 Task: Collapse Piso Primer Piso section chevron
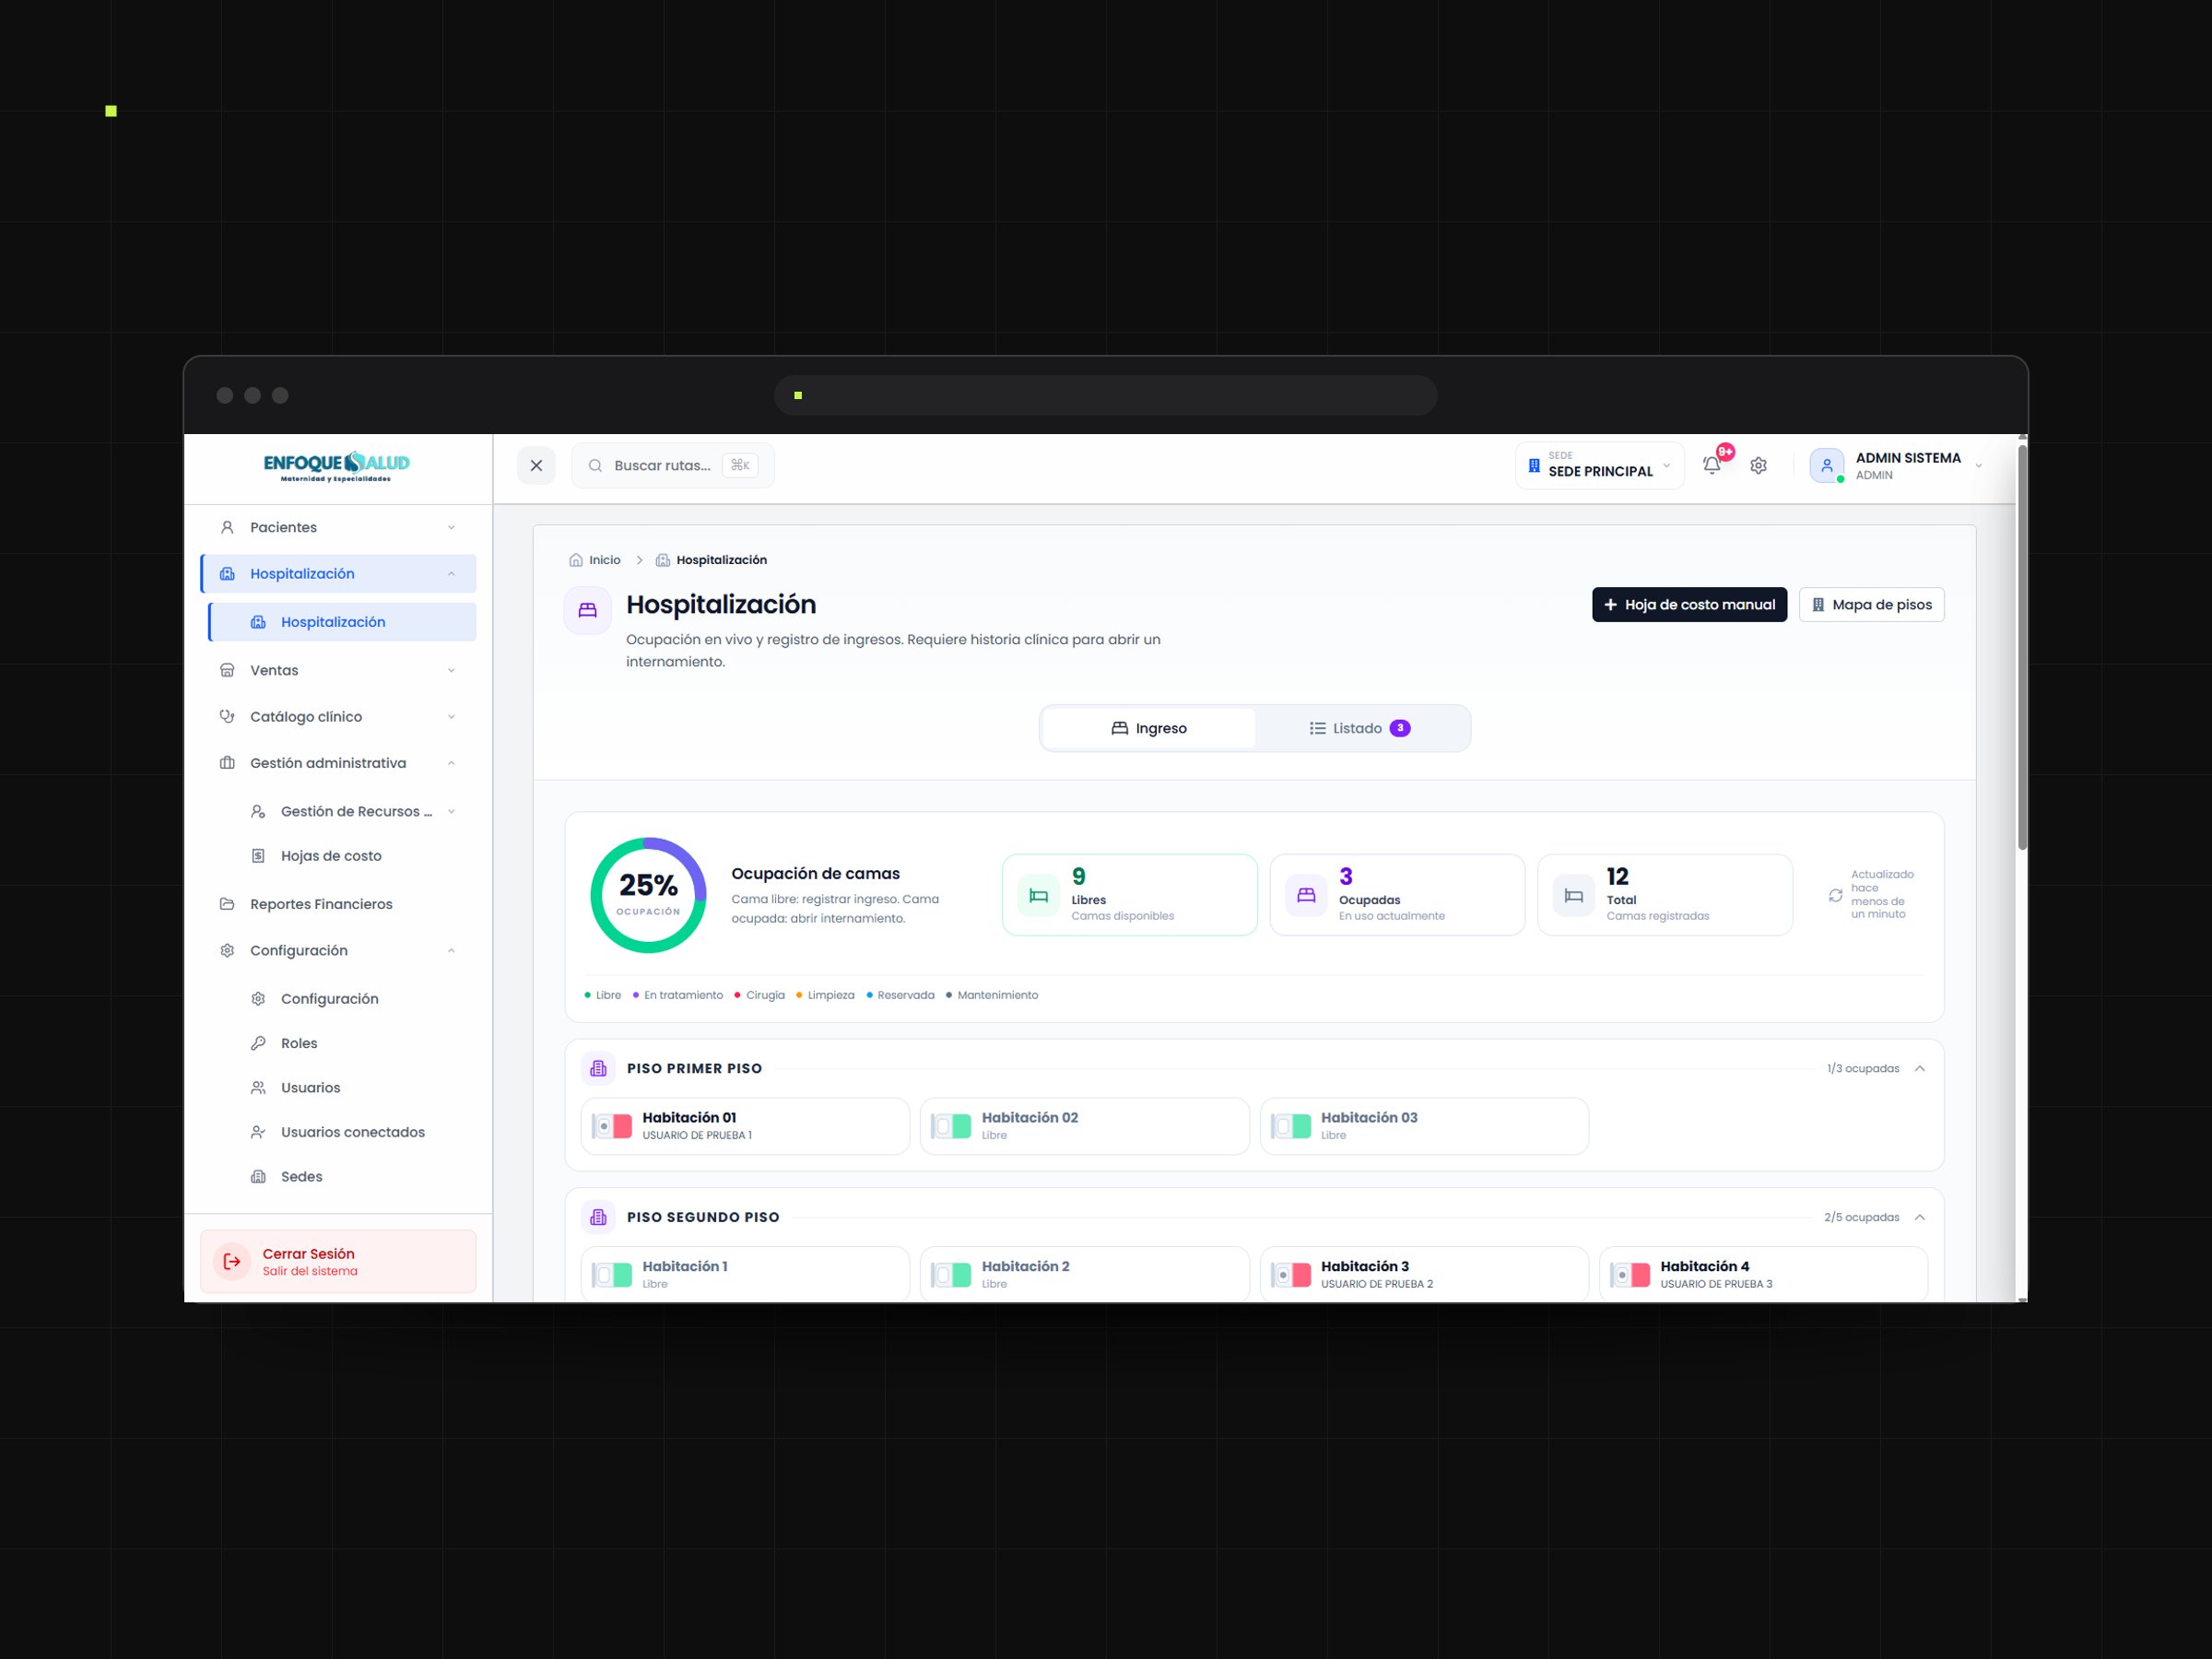[x=1919, y=1068]
